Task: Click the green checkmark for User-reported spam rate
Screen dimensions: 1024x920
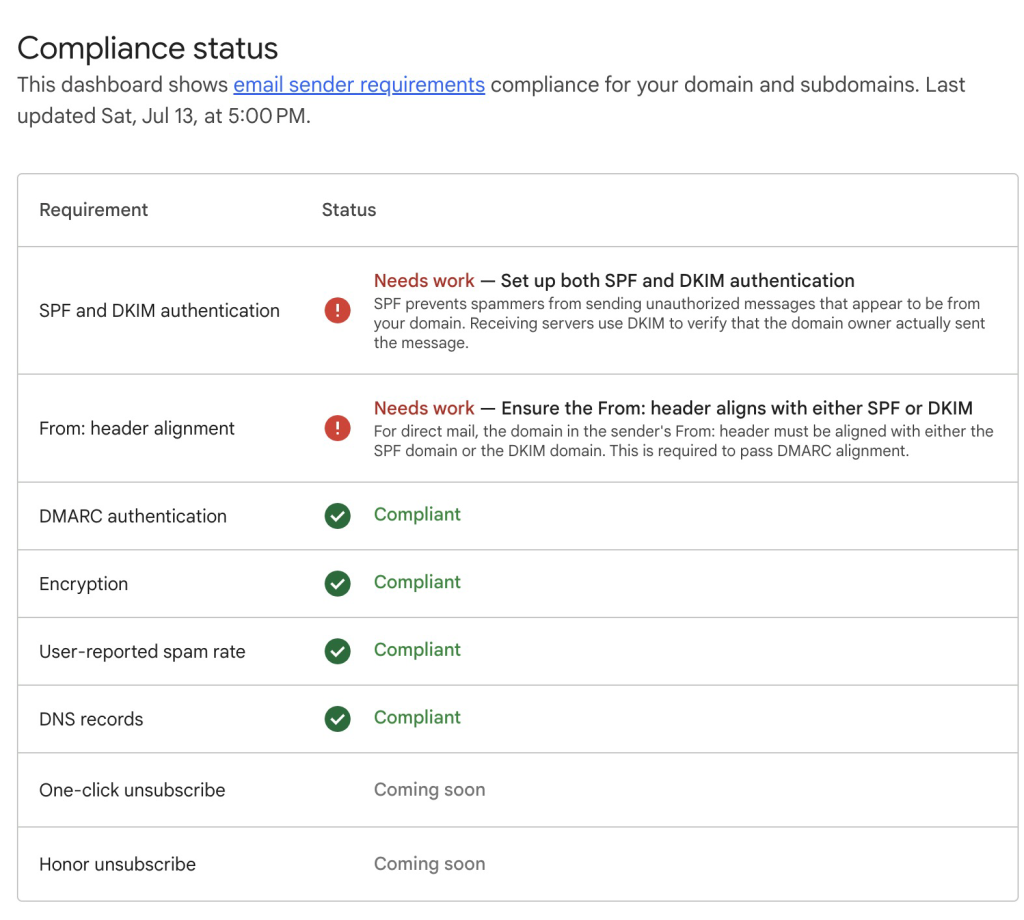Action: coord(338,652)
